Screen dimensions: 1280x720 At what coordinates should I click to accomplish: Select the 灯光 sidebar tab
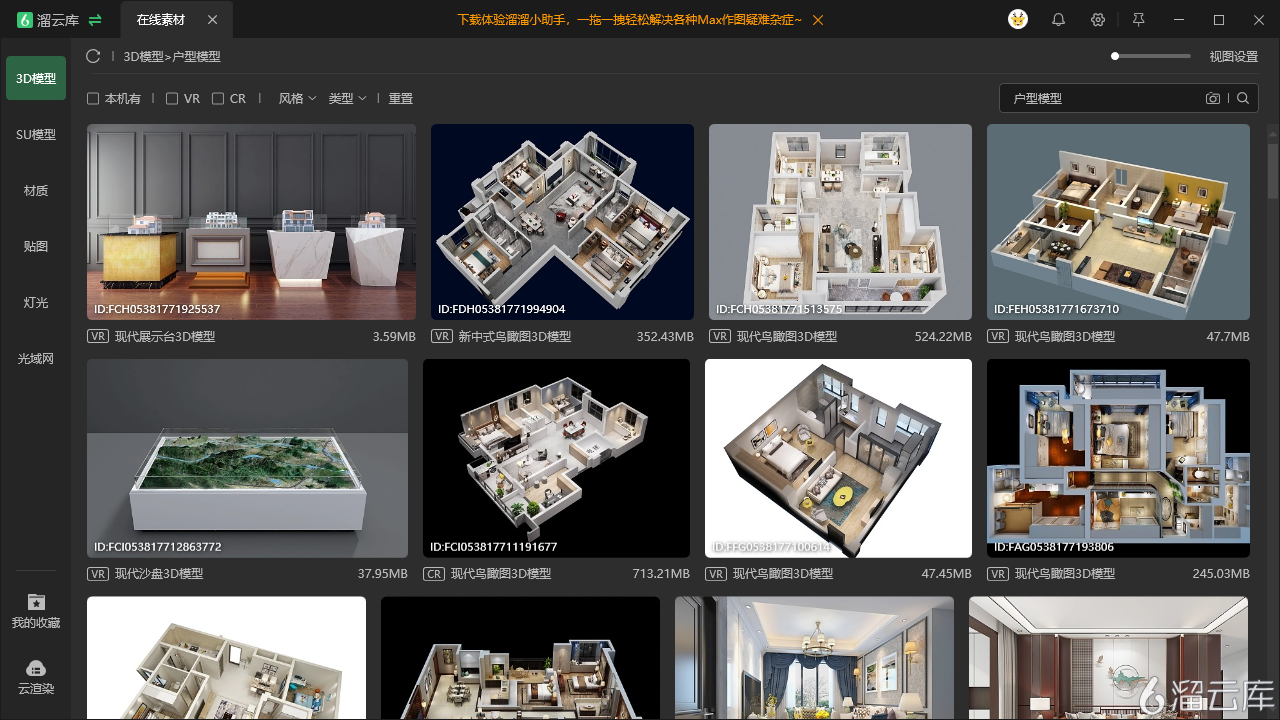pos(36,302)
